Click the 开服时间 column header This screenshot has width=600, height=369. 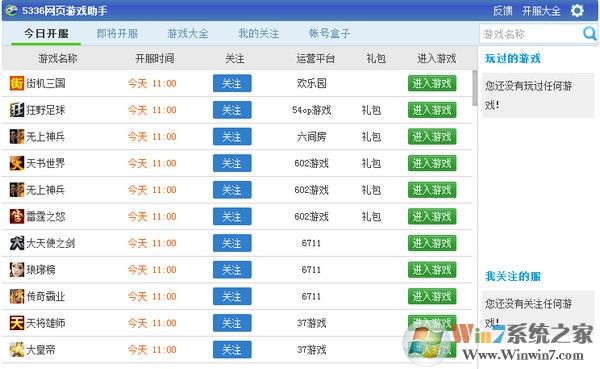click(x=155, y=58)
